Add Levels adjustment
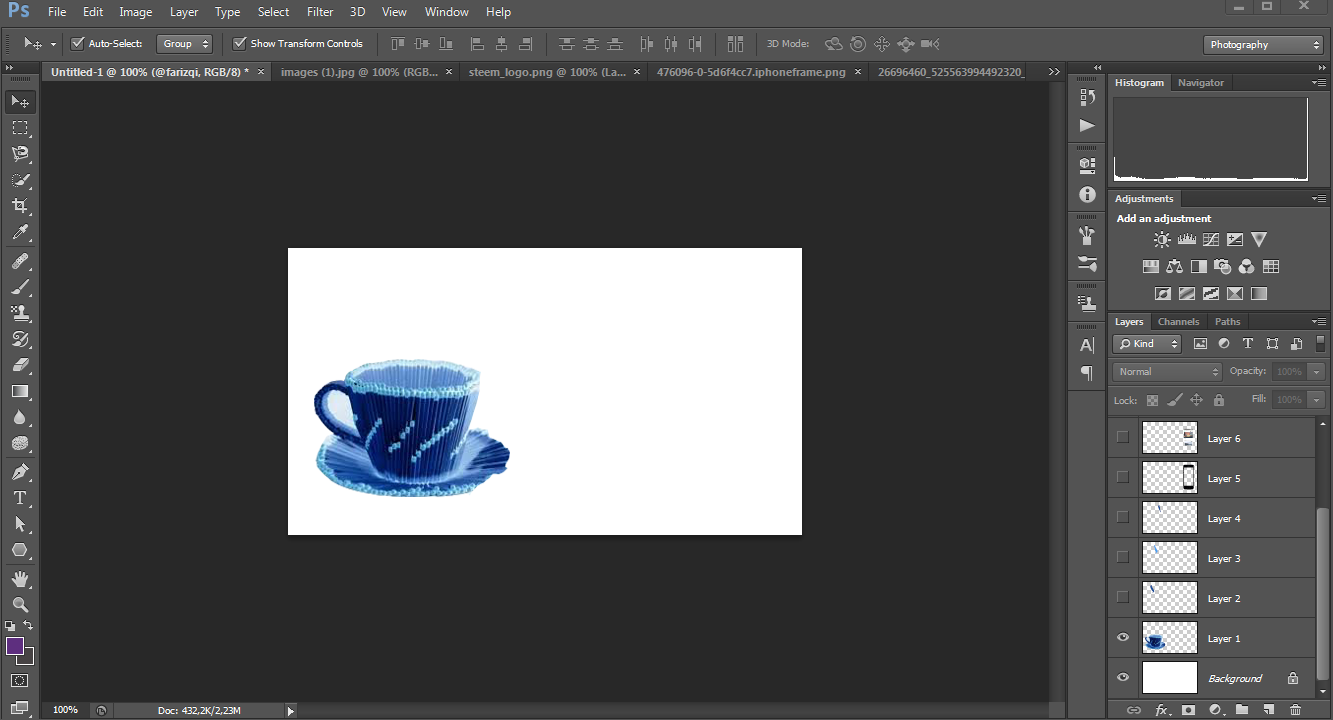Viewport: 1333px width, 720px height. pos(1187,240)
